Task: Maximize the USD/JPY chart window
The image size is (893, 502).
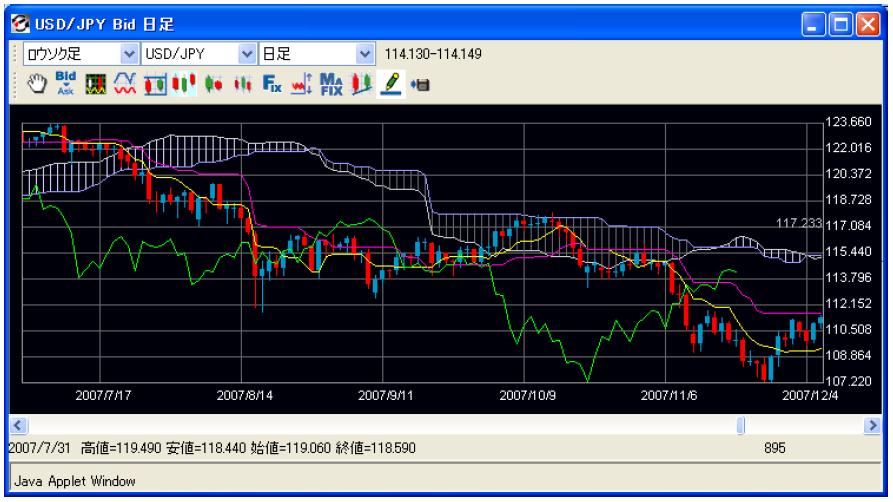Action: click(841, 25)
